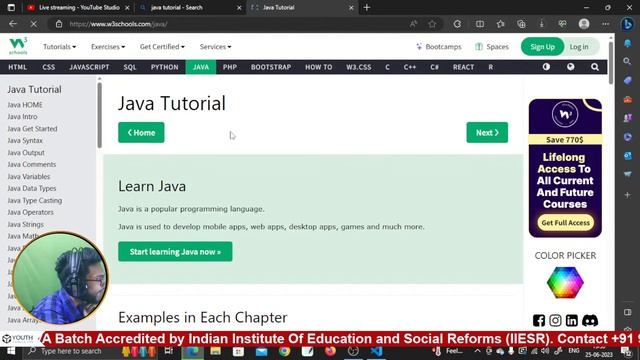Viewport: 640px width, 360px height.
Task: Open the Windows Start menu
Action: (11, 351)
